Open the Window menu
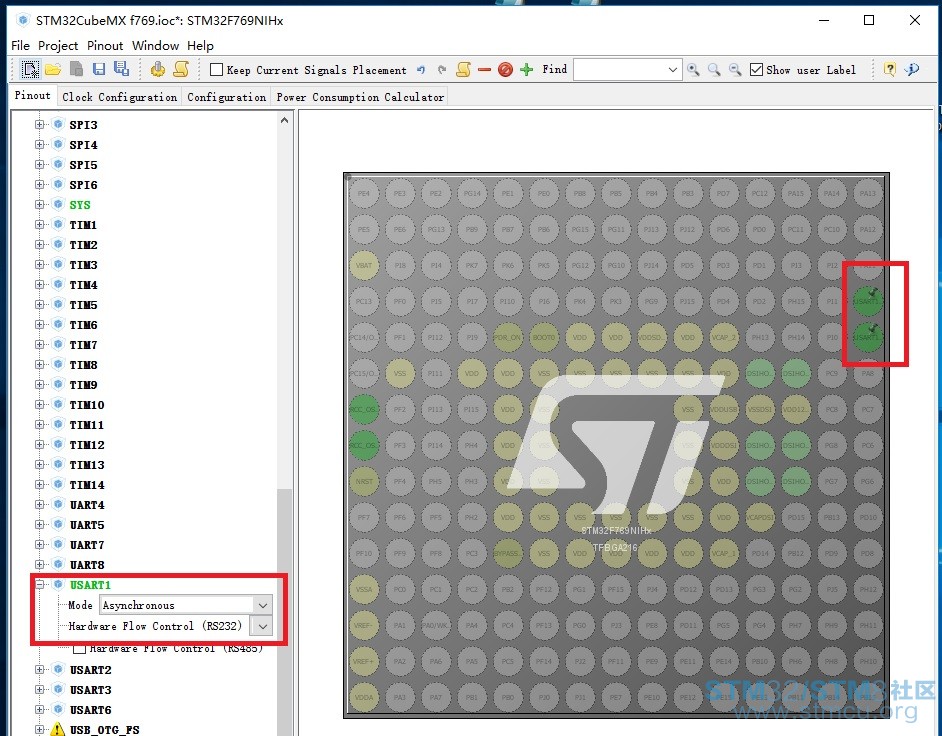This screenshot has height=736, width=942. click(x=155, y=46)
